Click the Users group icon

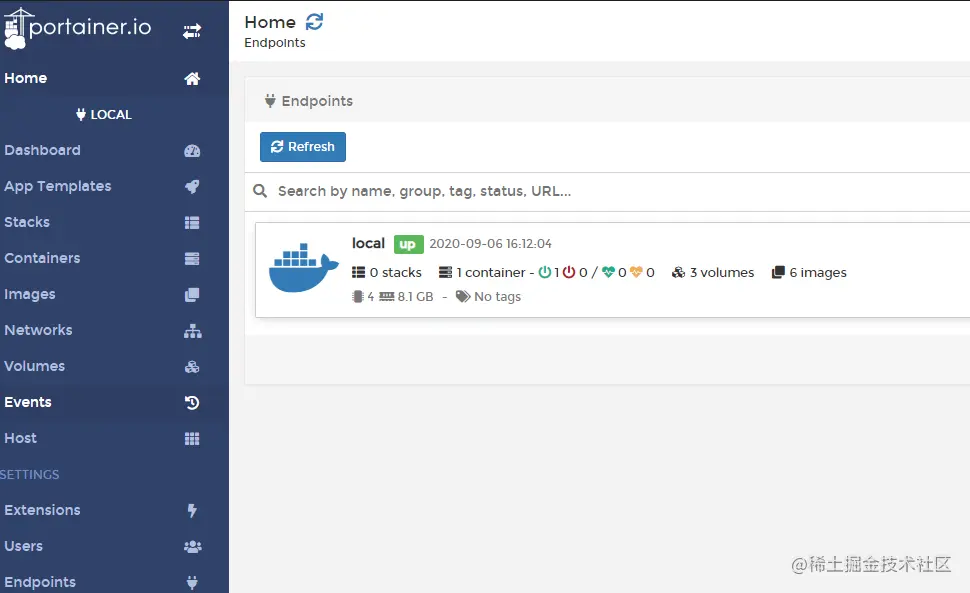pos(192,547)
